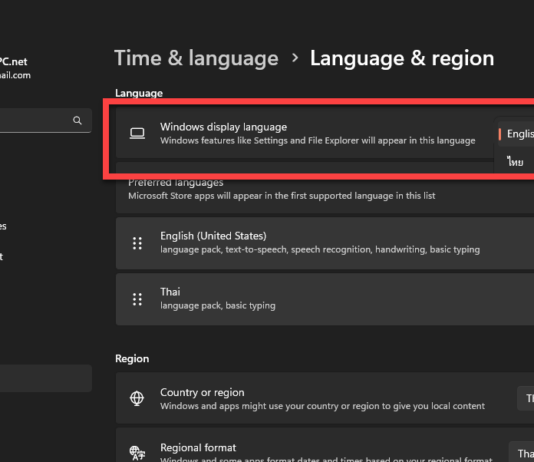Click the Region section heading
This screenshot has height=462, width=534.
point(132,359)
